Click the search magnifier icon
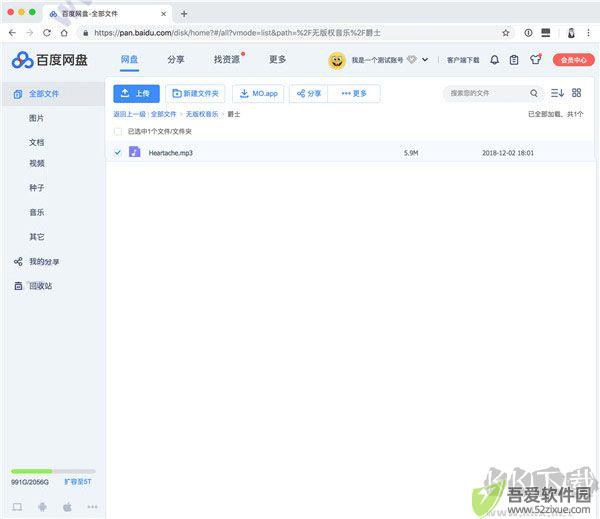 534,93
